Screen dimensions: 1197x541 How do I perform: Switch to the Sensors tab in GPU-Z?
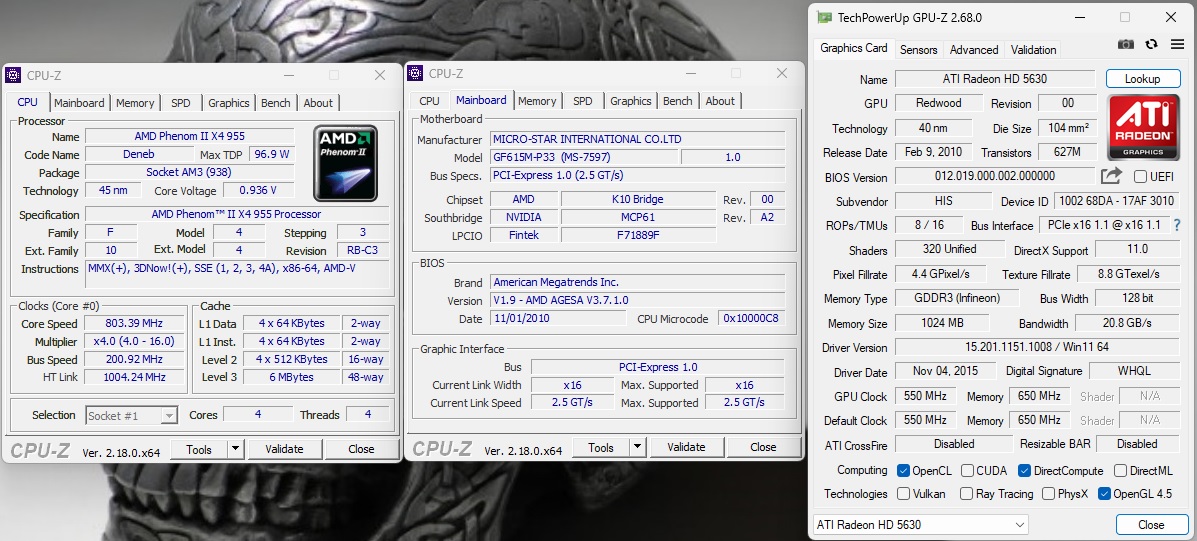[918, 50]
